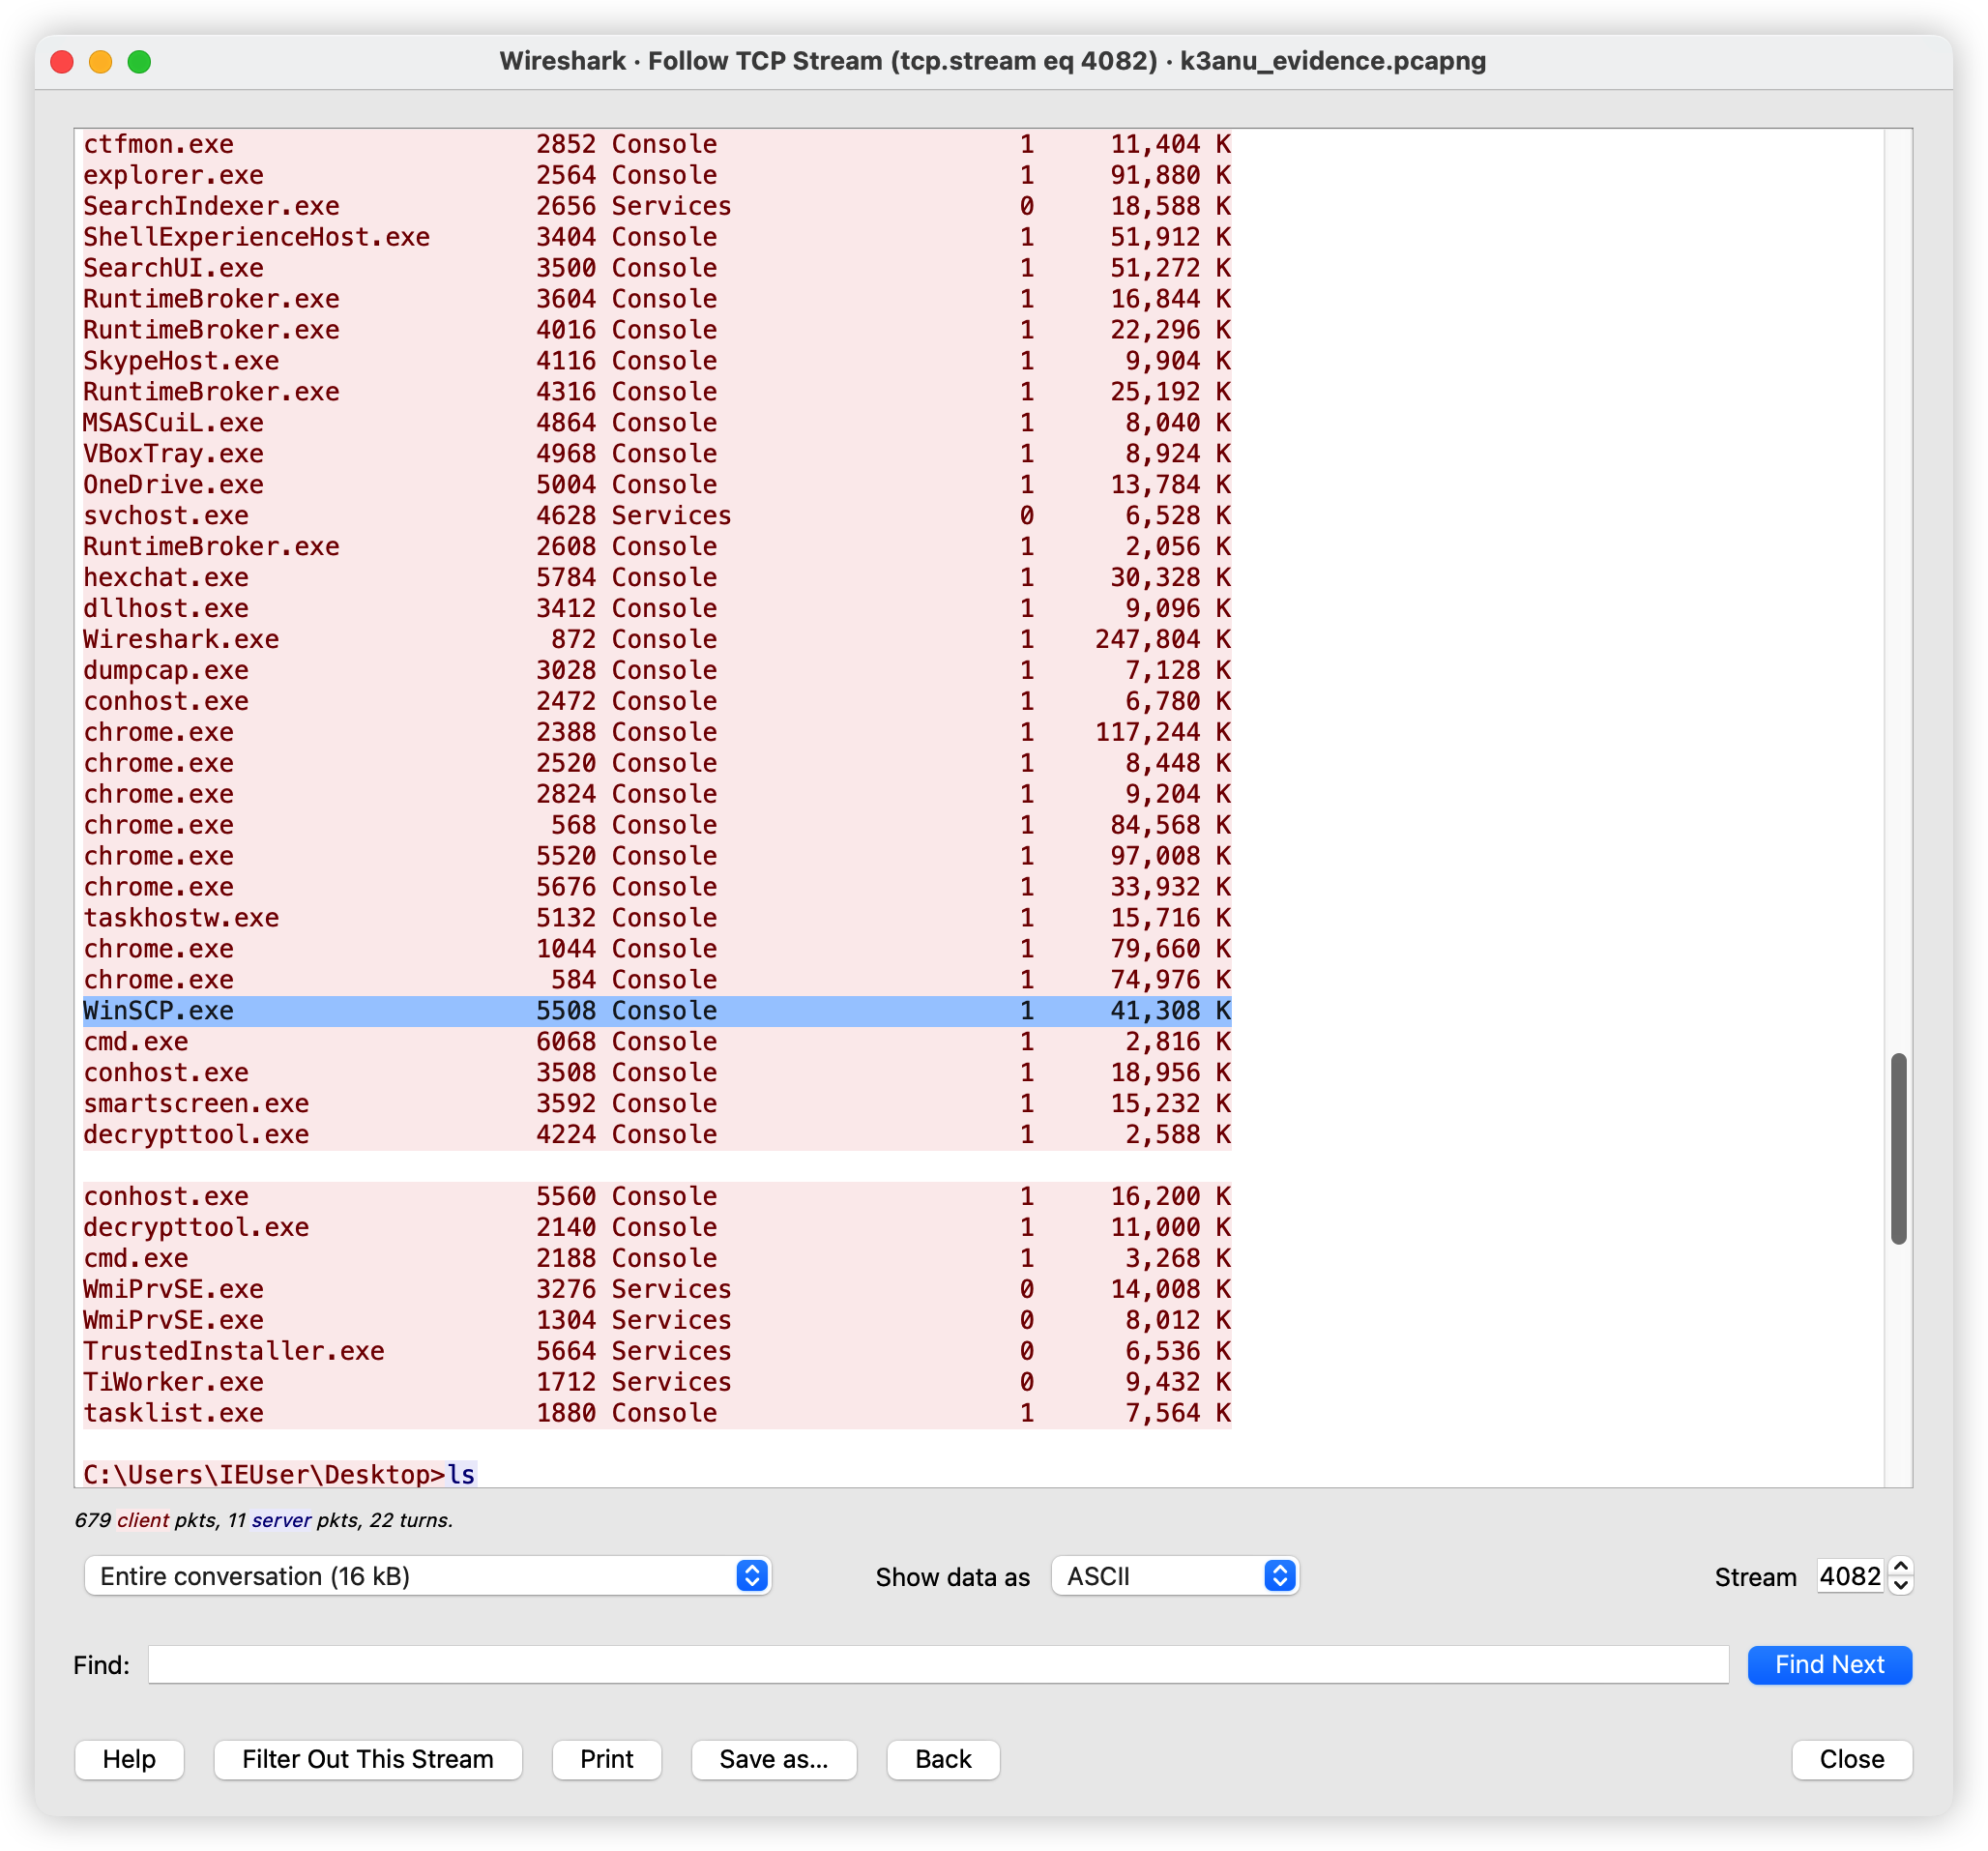Viewport: 1988px width, 1851px height.
Task: Click the tasklist.exe process line
Action: [657, 1414]
